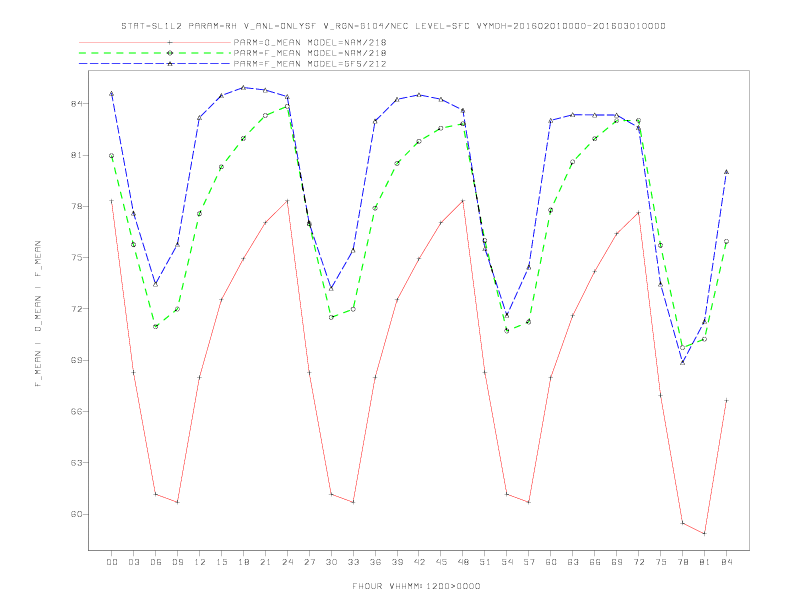Click the blue triangle marker in the legend
Viewport: 792px width, 612px height.
point(170,64)
